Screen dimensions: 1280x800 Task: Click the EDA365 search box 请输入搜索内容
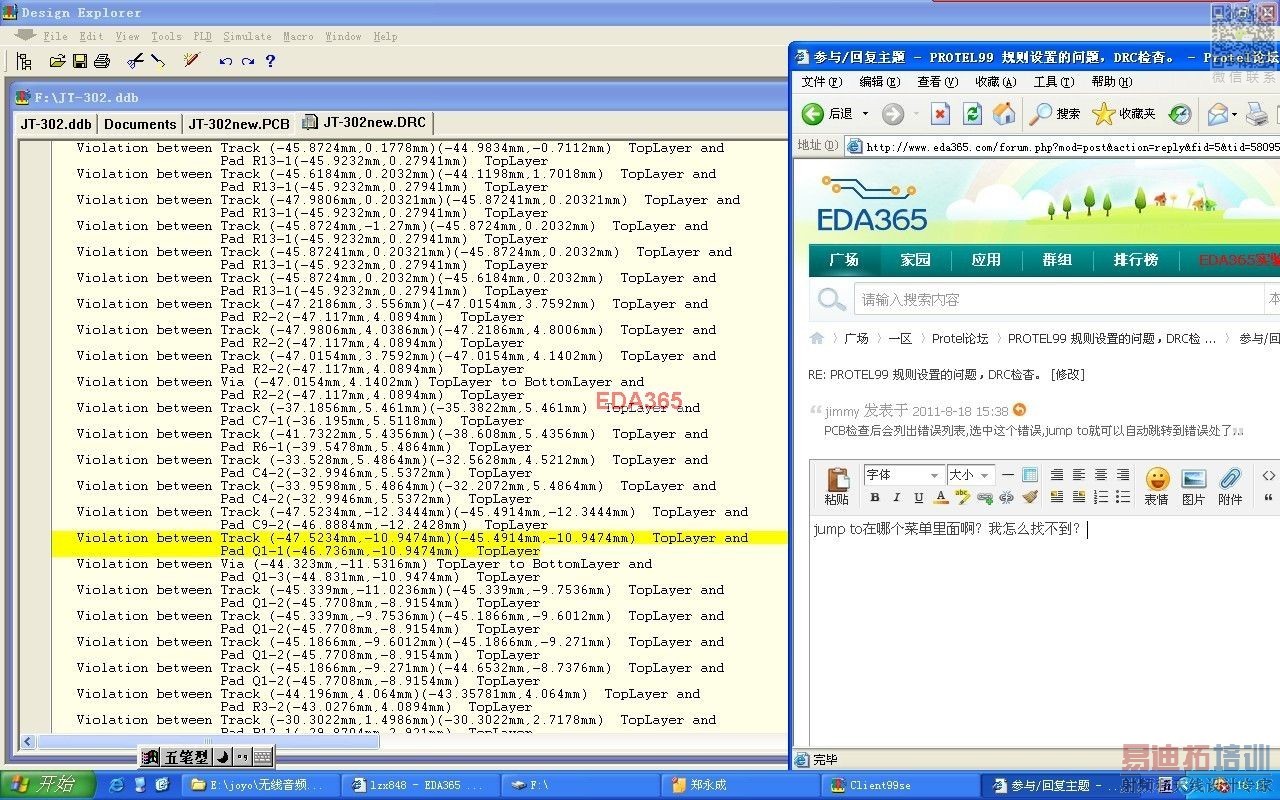tap(1058, 299)
